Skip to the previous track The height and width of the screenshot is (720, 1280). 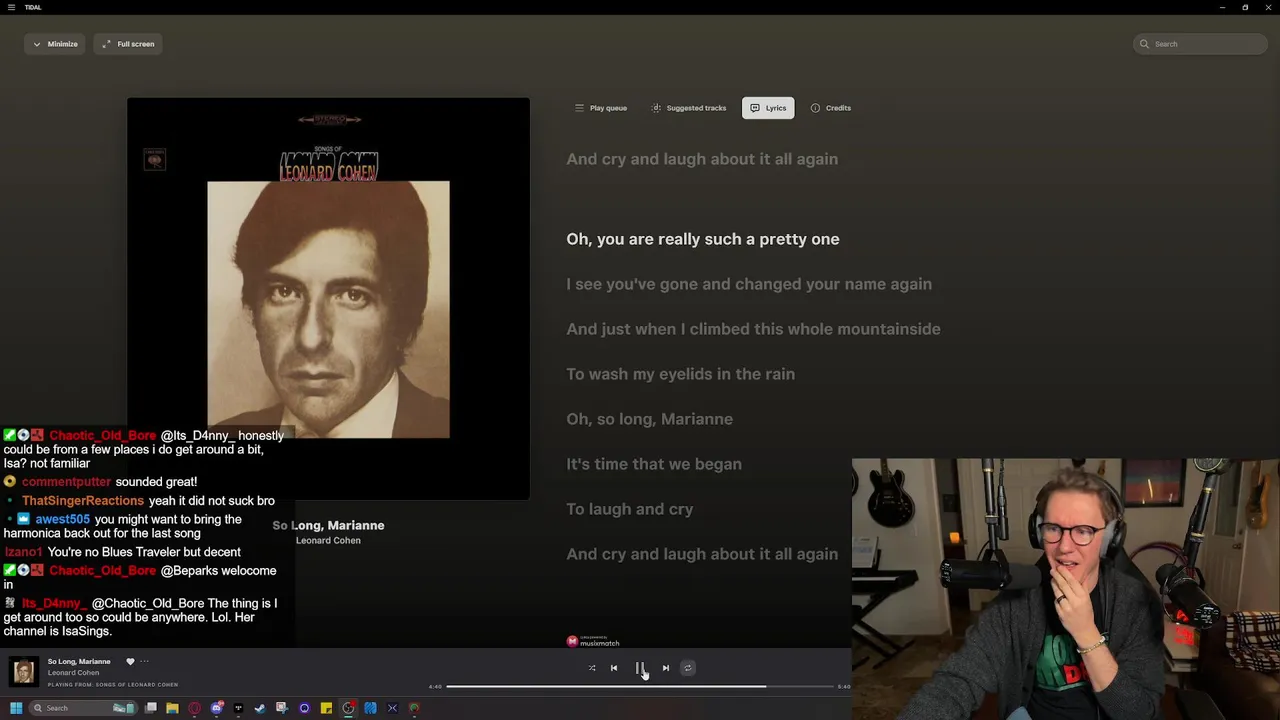[614, 668]
